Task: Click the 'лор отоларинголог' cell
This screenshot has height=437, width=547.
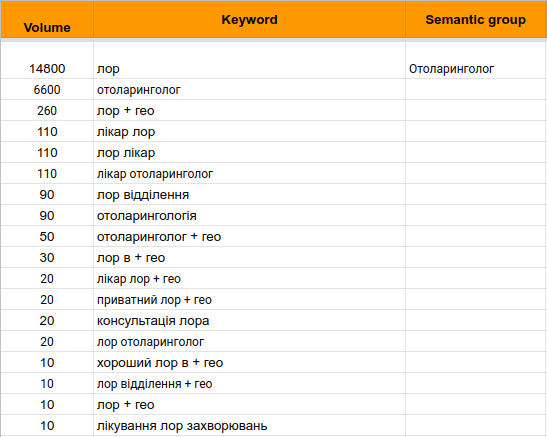Action: coord(249,341)
